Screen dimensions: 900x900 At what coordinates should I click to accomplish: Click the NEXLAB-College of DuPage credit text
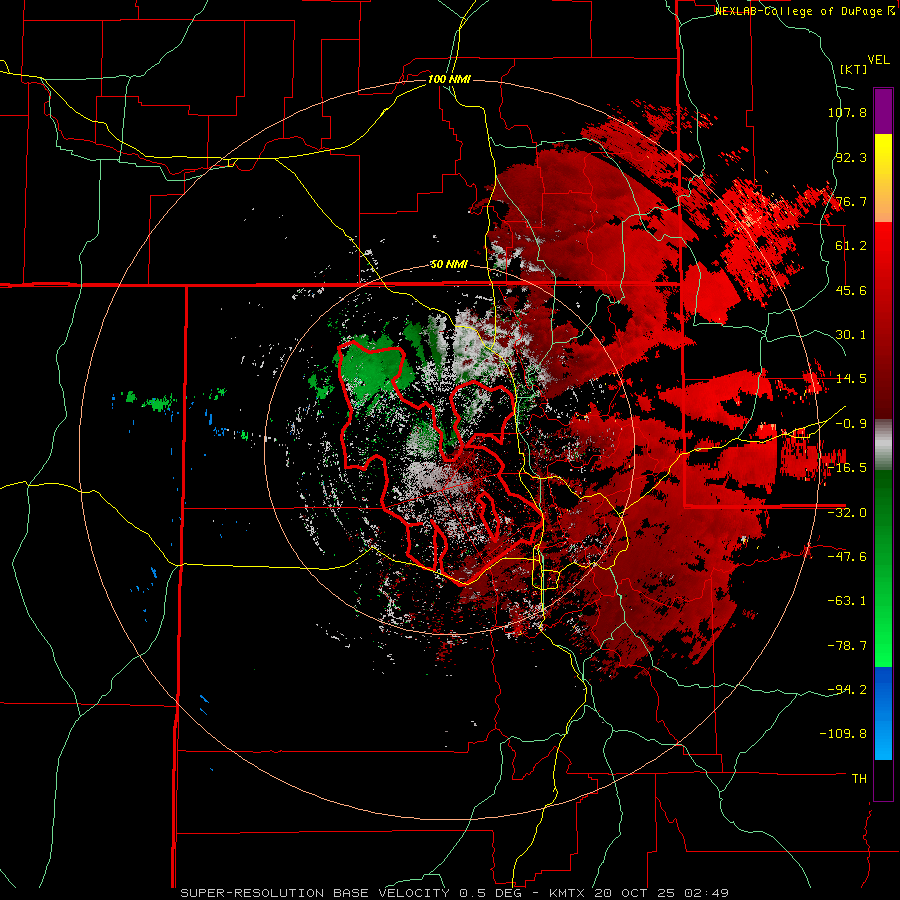(804, 11)
